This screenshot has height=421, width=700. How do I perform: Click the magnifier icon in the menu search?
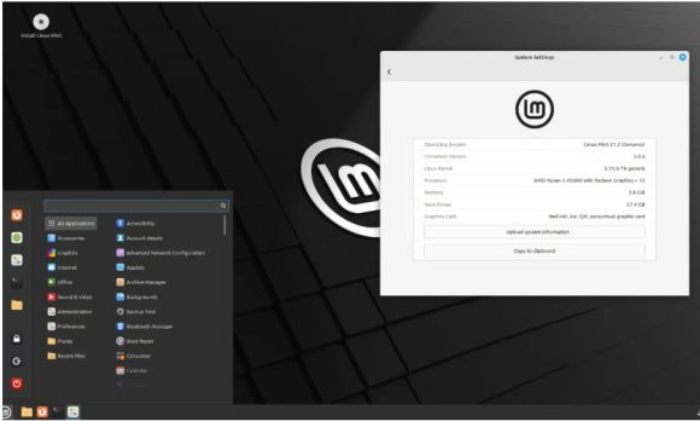[223, 205]
